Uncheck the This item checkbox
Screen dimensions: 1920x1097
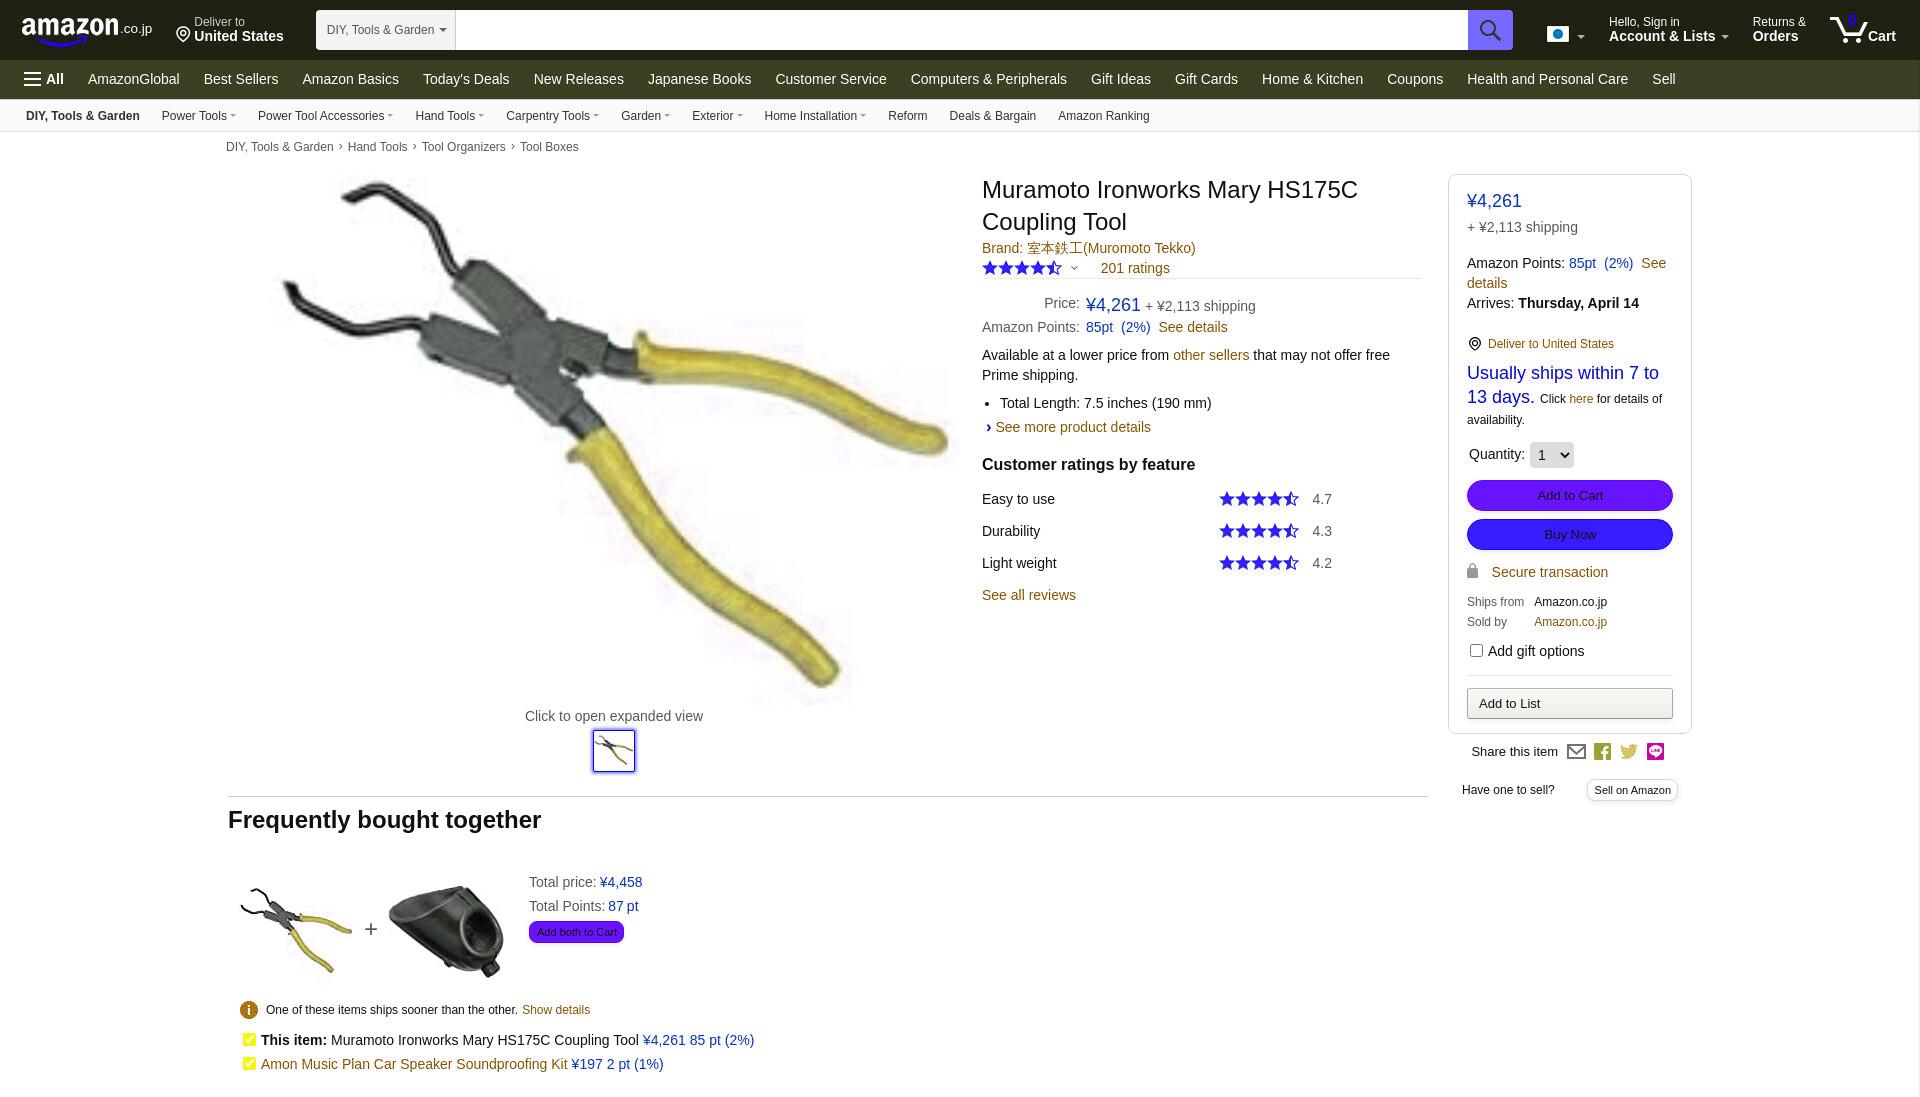click(249, 1040)
